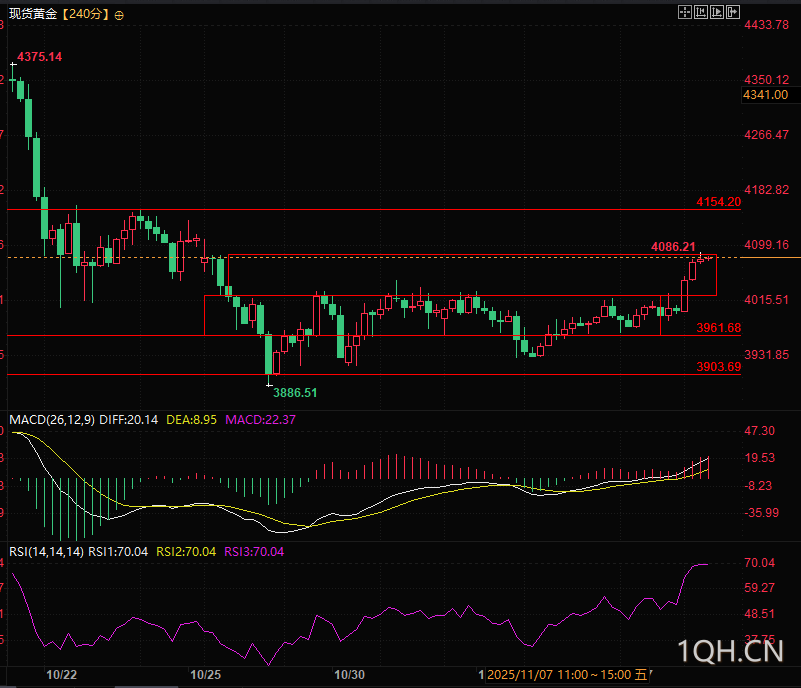The image size is (801, 688).
Task: Select the RSI(14,14,14) indicator label
Action: point(45,551)
